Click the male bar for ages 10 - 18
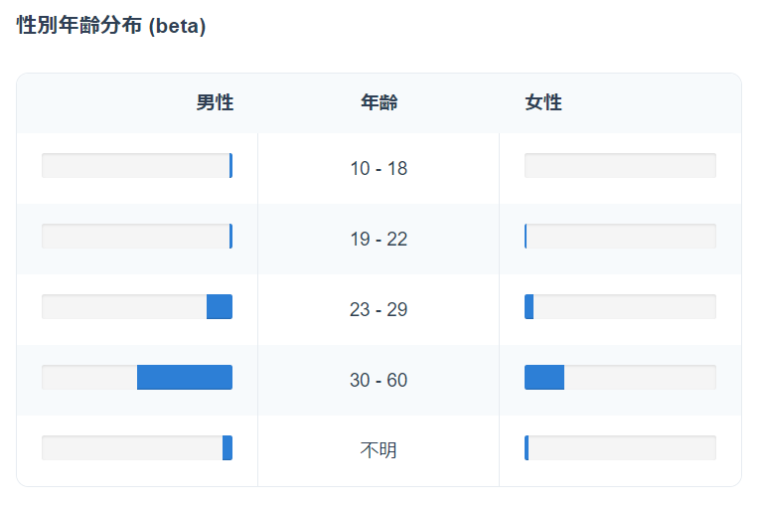The height and width of the screenshot is (506, 760). click(x=137, y=166)
